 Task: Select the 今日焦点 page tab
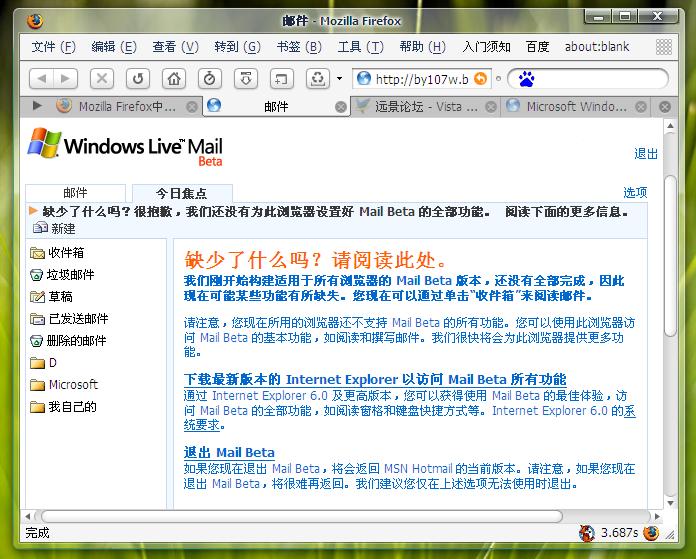[182, 193]
